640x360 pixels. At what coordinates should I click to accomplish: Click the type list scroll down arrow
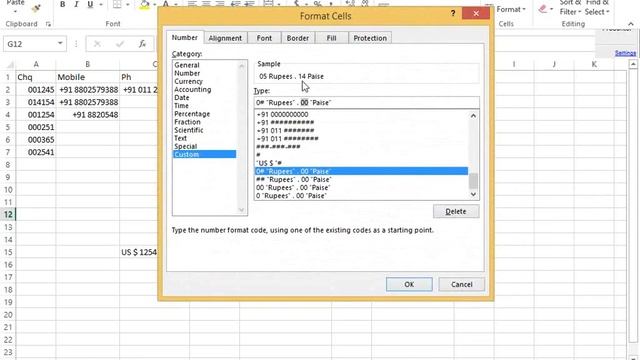pos(473,195)
